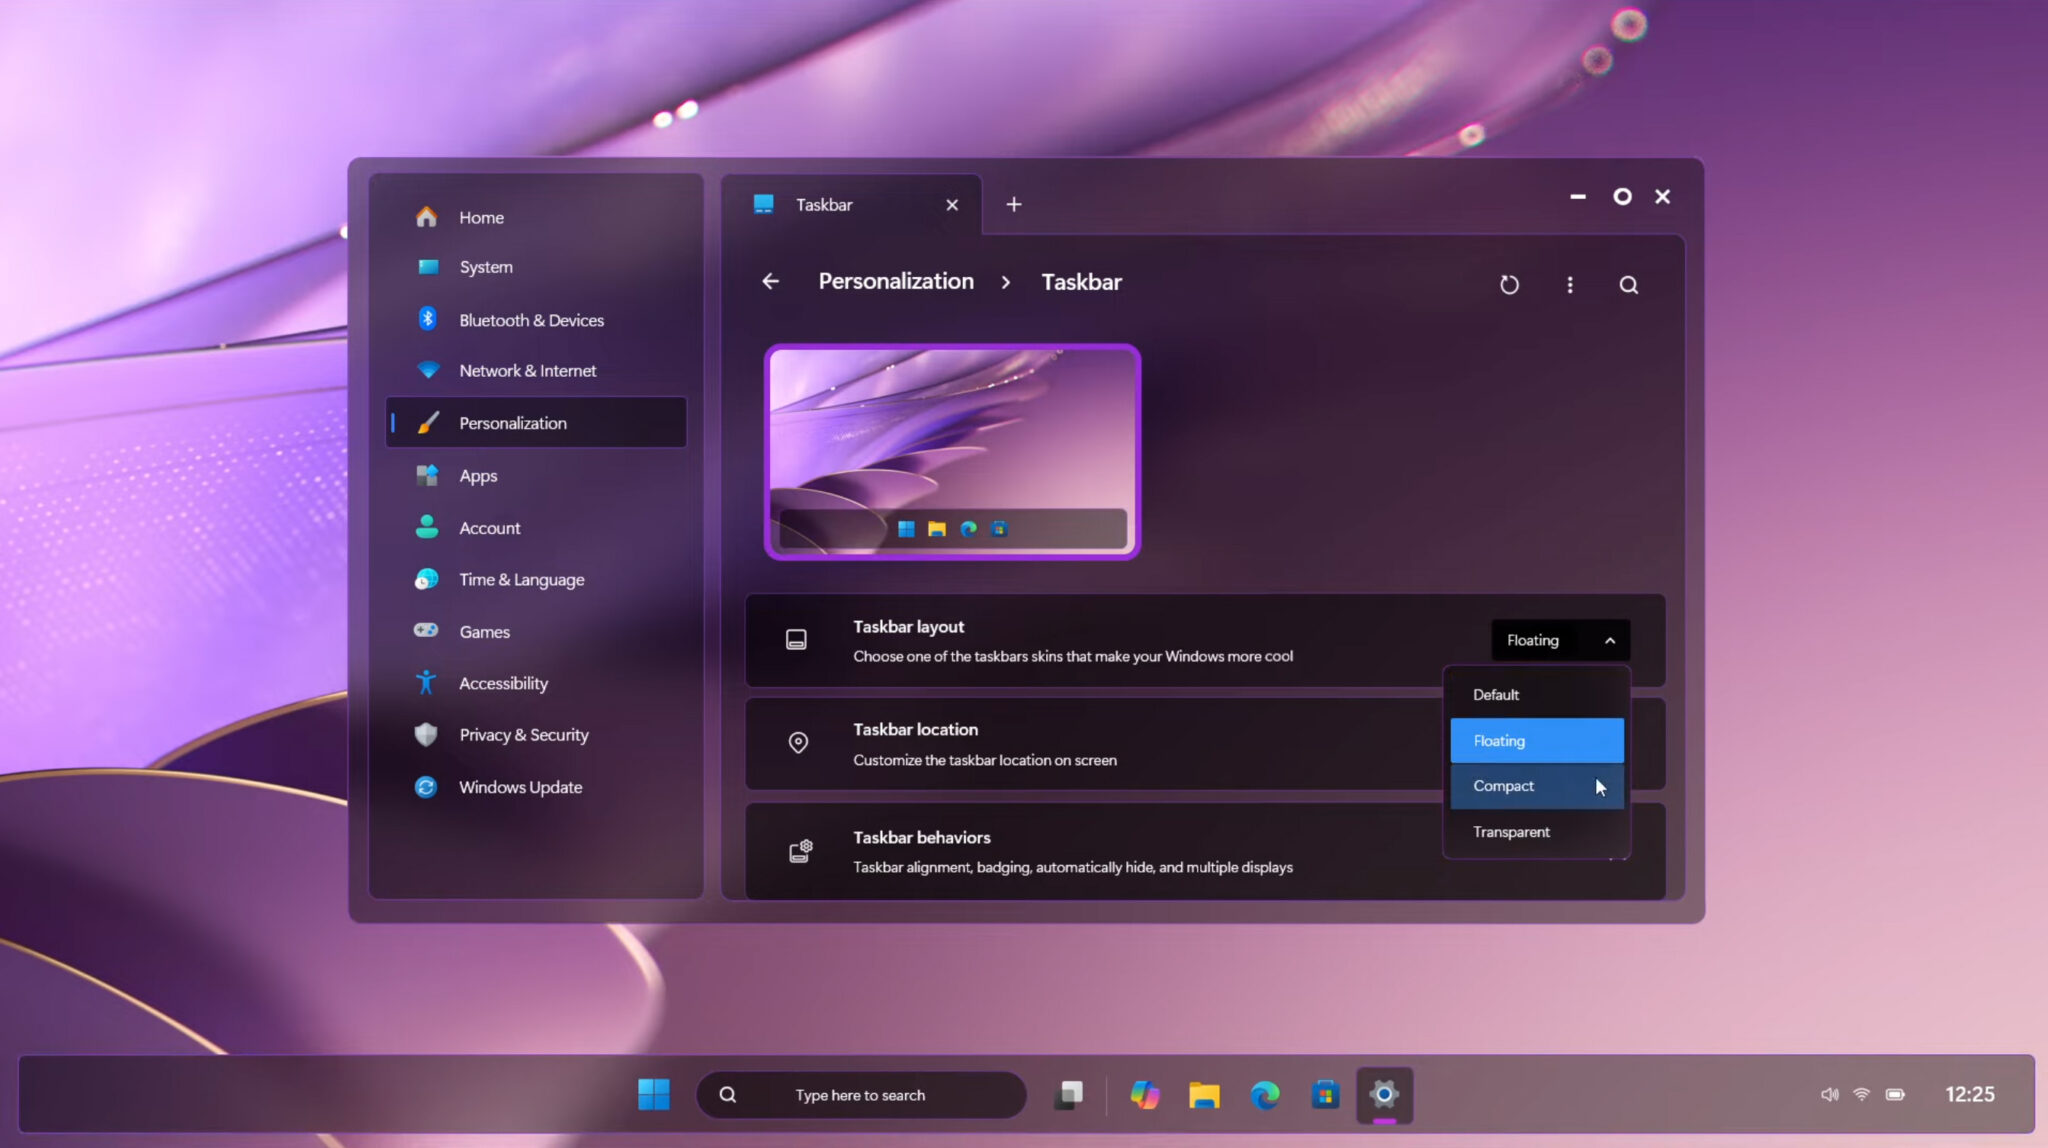2048x1148 pixels.
Task: Click the refresh icon in the header
Action: click(x=1509, y=284)
